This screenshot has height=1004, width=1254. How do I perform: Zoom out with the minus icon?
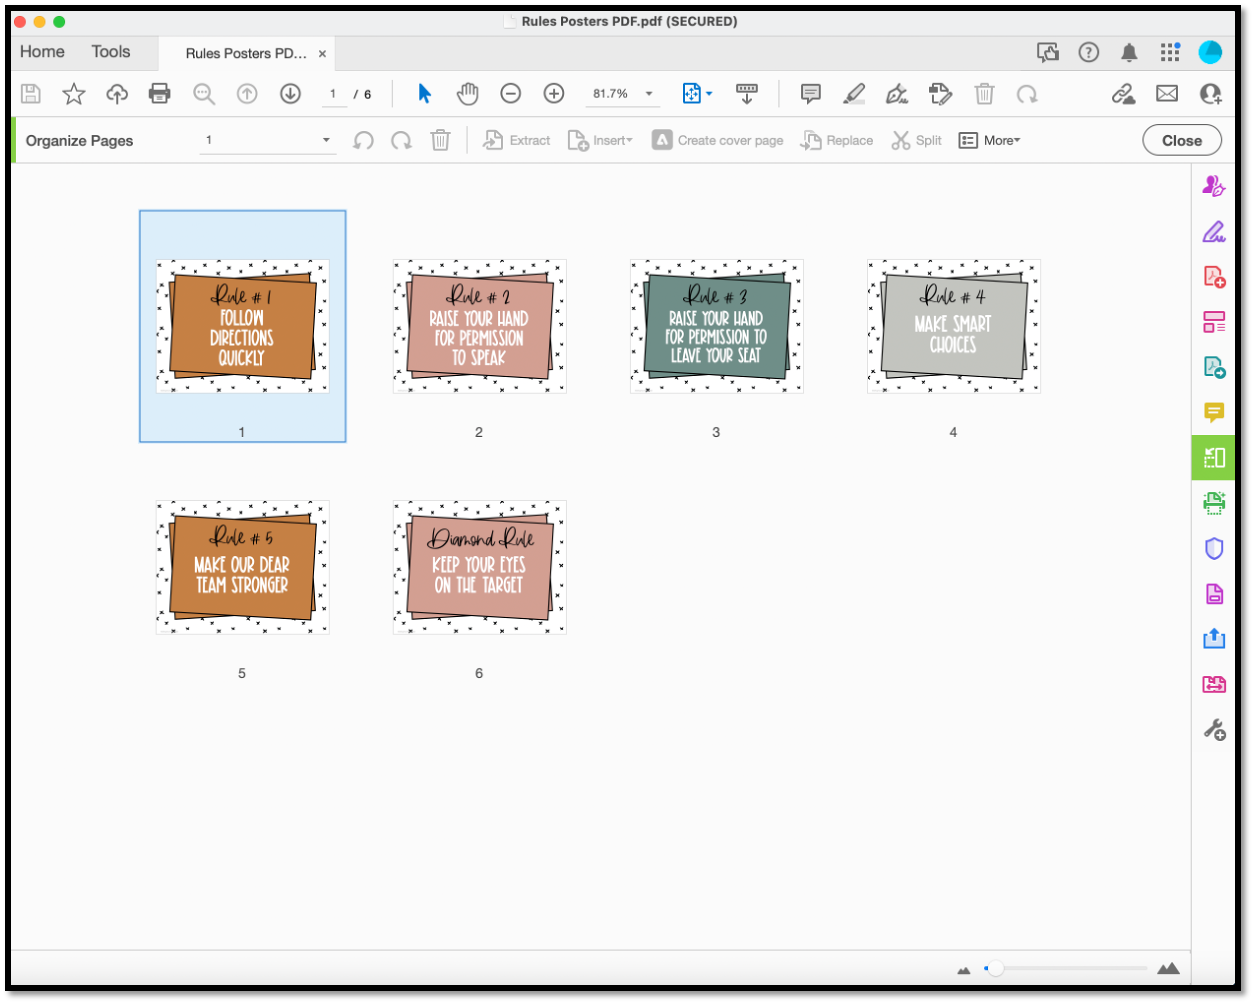(x=510, y=94)
